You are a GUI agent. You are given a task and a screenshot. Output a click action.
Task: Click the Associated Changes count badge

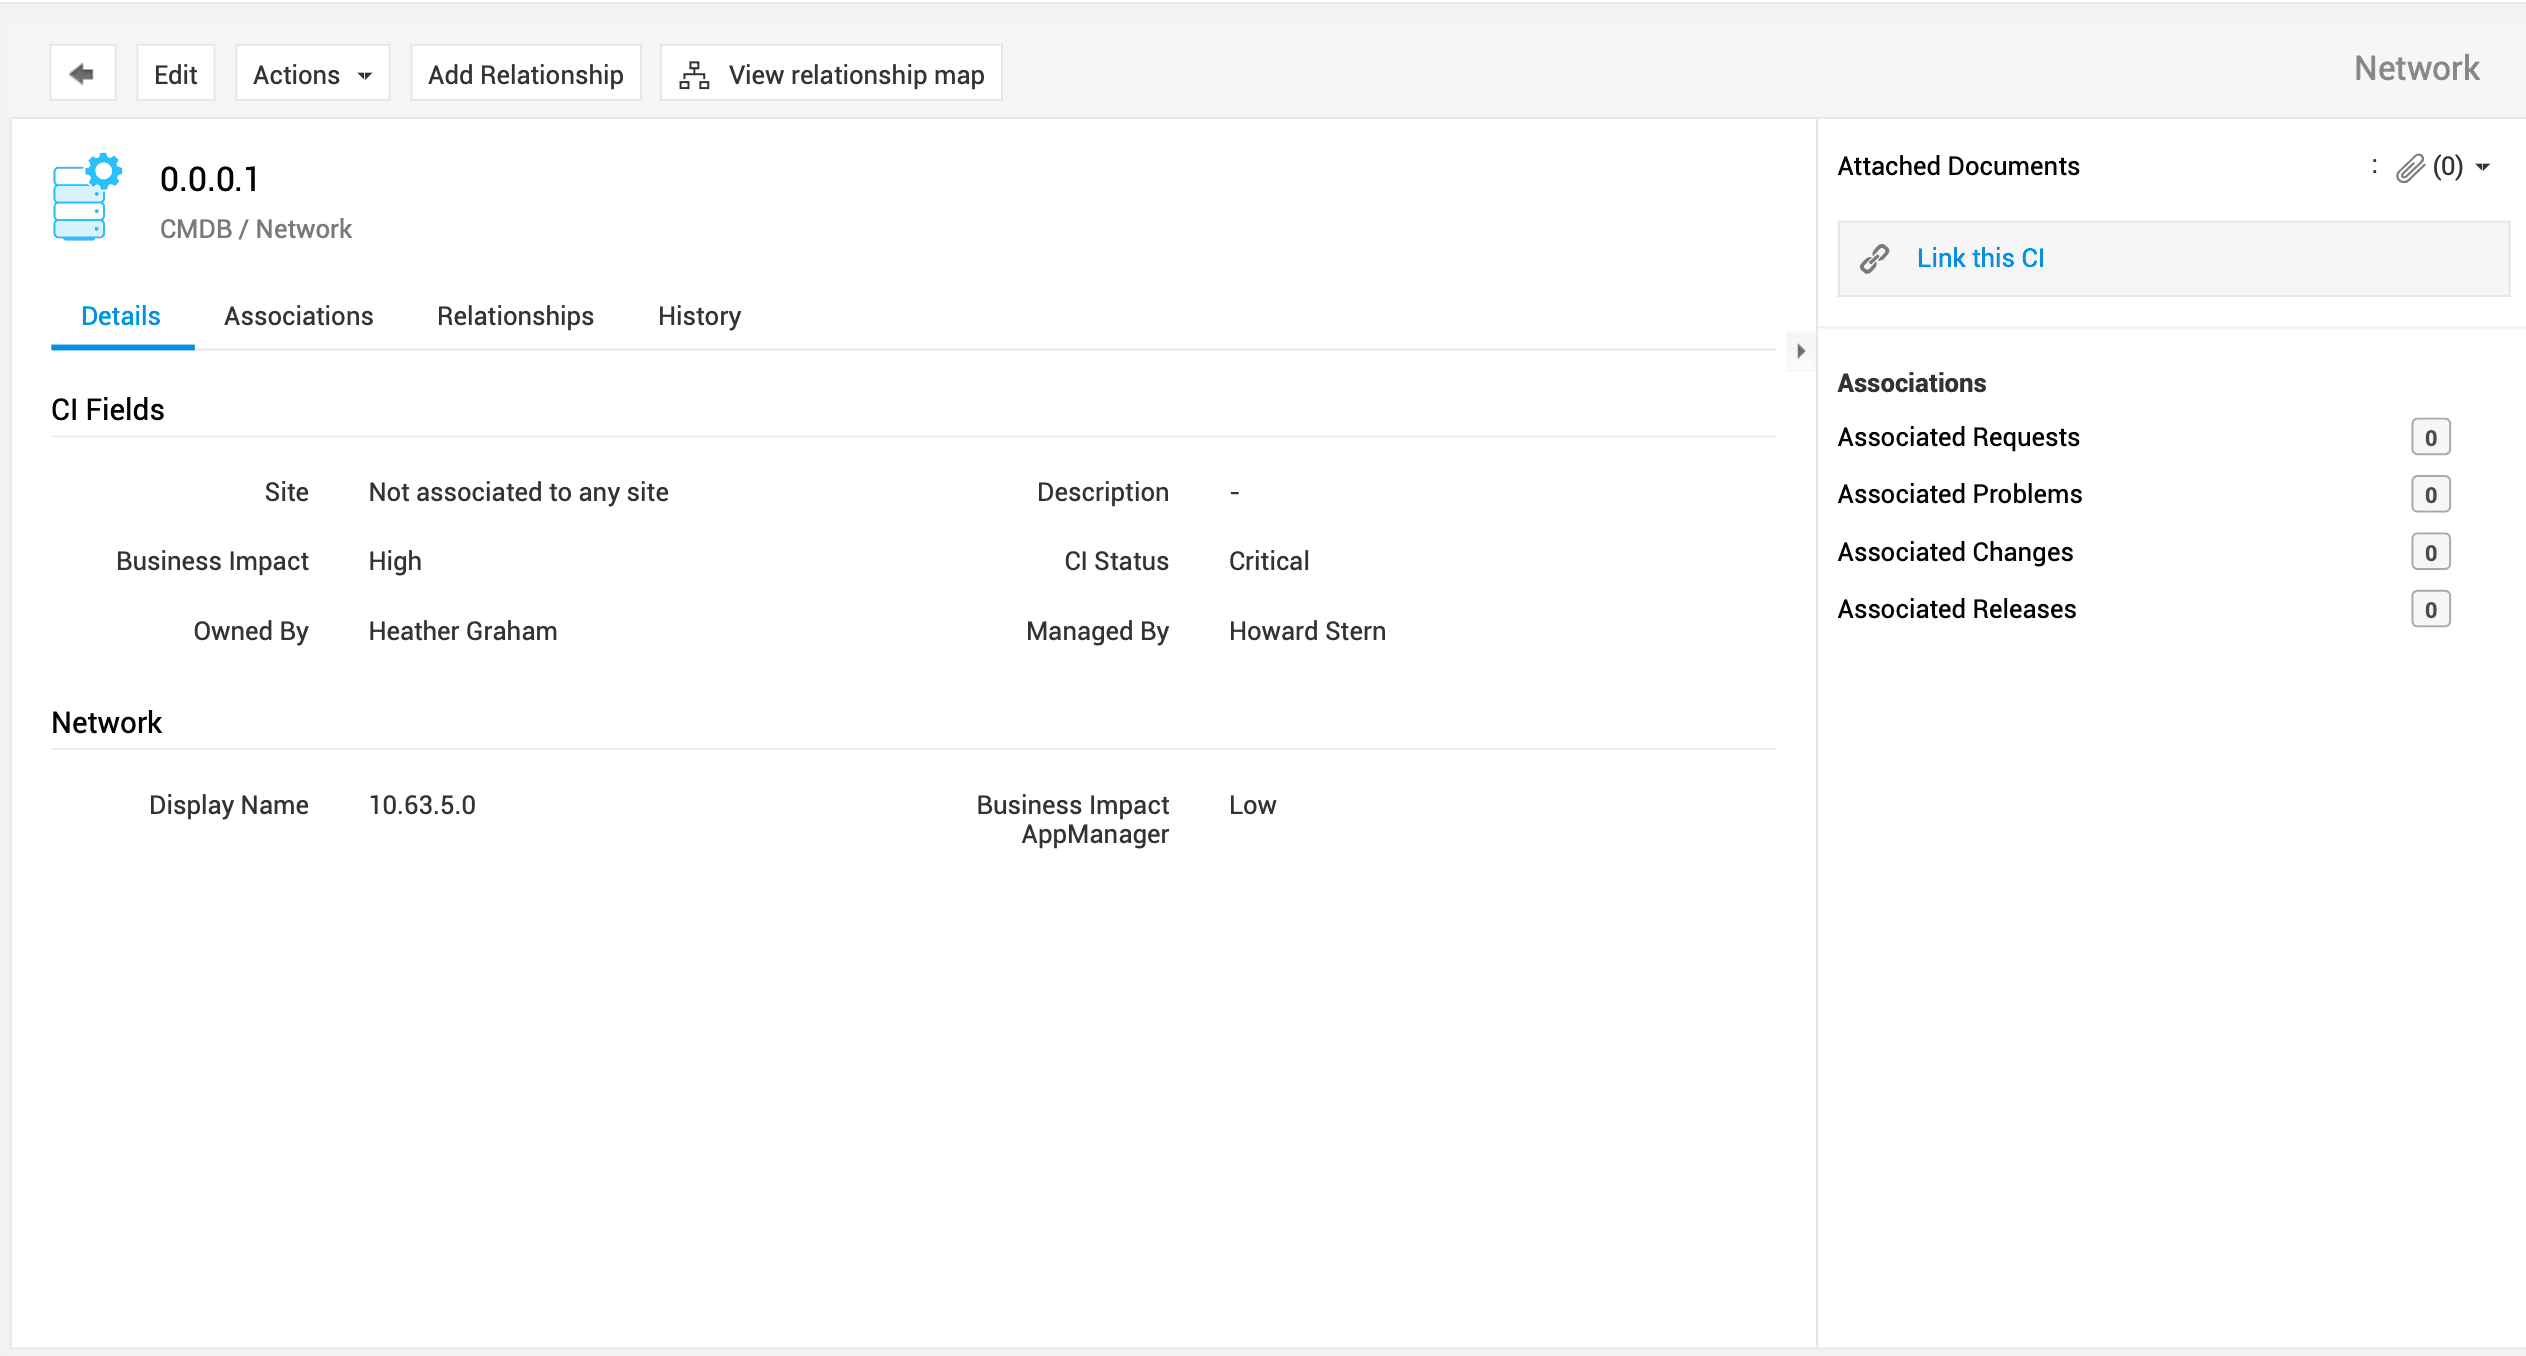(2430, 552)
